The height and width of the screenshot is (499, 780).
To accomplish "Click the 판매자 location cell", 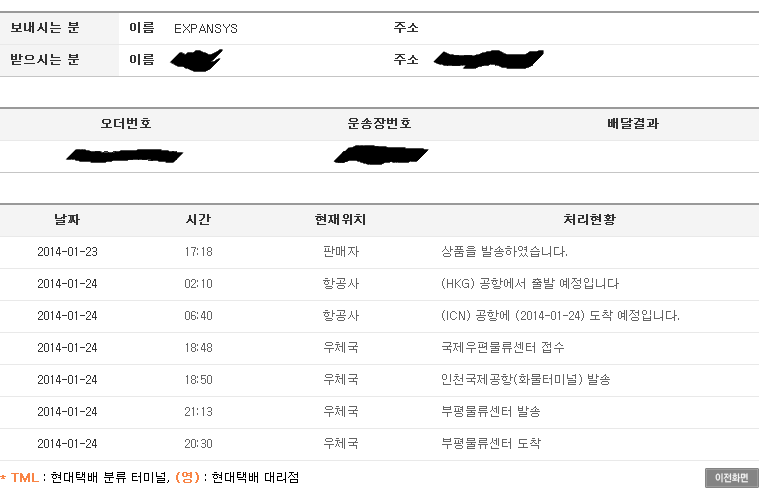I will (x=340, y=252).
